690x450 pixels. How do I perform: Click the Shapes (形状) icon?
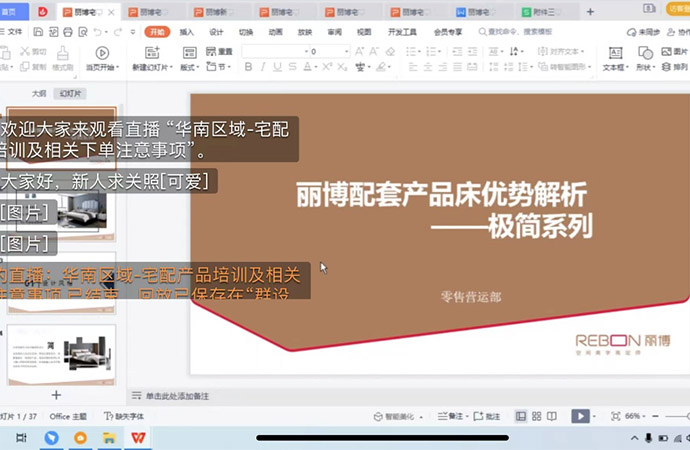[645, 53]
